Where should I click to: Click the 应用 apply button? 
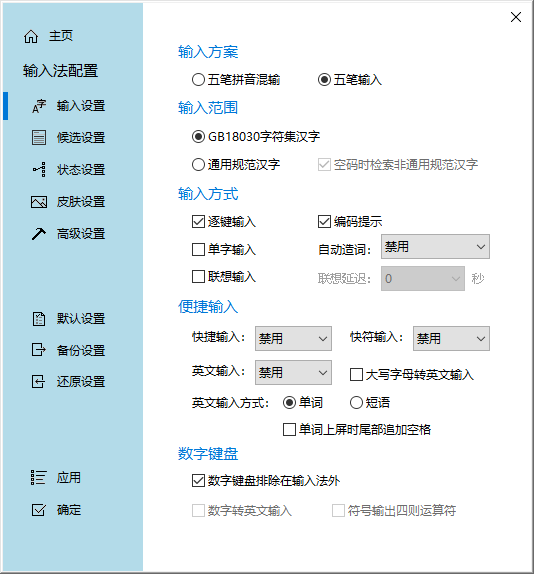(x=56, y=478)
